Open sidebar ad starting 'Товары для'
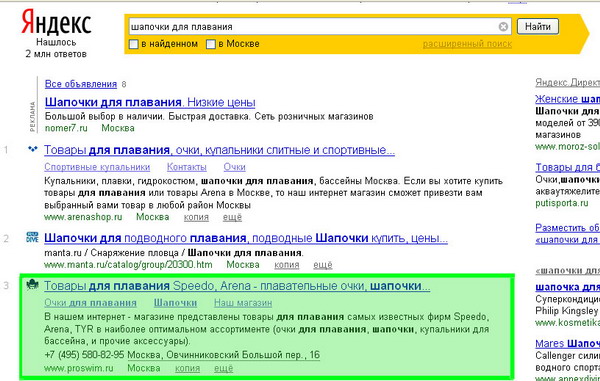Image resolution: width=600 pixels, height=381 pixels. pos(567,168)
